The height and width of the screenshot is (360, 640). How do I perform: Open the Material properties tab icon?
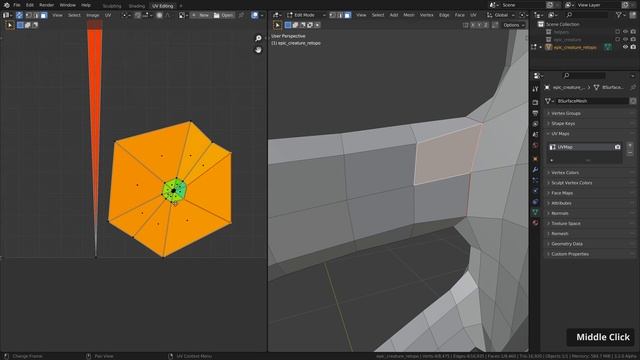(535, 223)
